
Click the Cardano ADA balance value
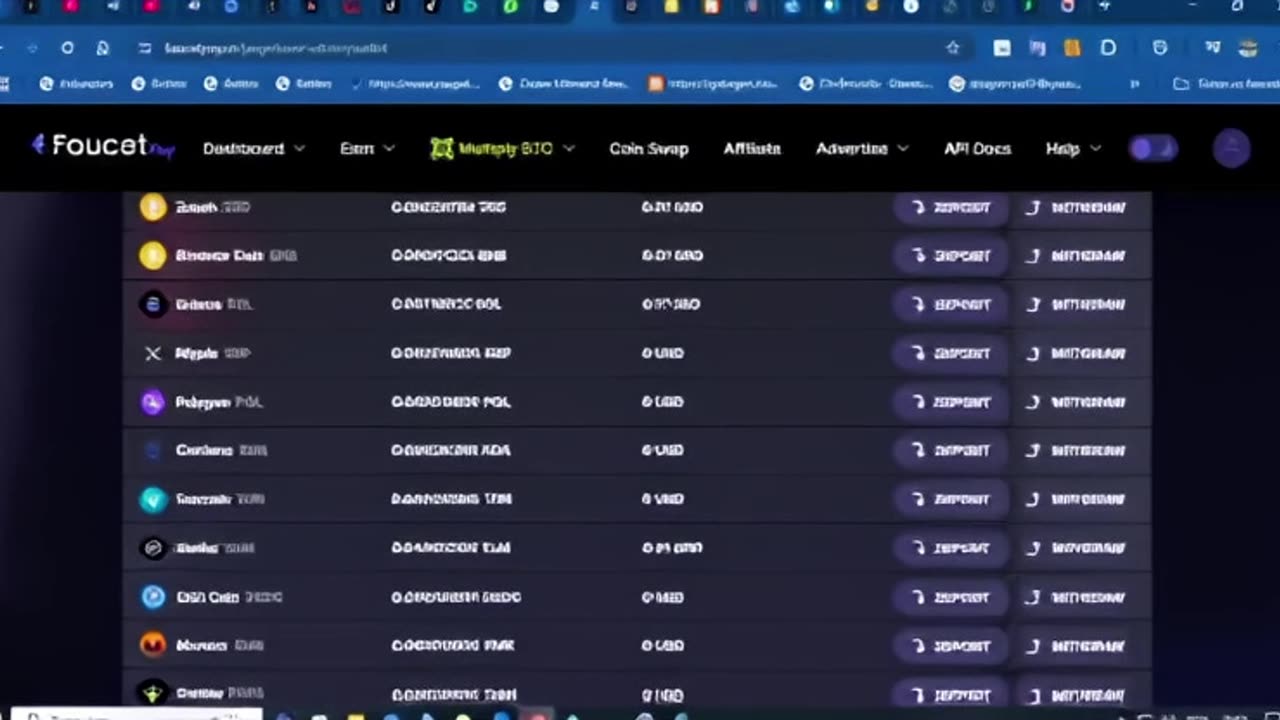coord(451,451)
